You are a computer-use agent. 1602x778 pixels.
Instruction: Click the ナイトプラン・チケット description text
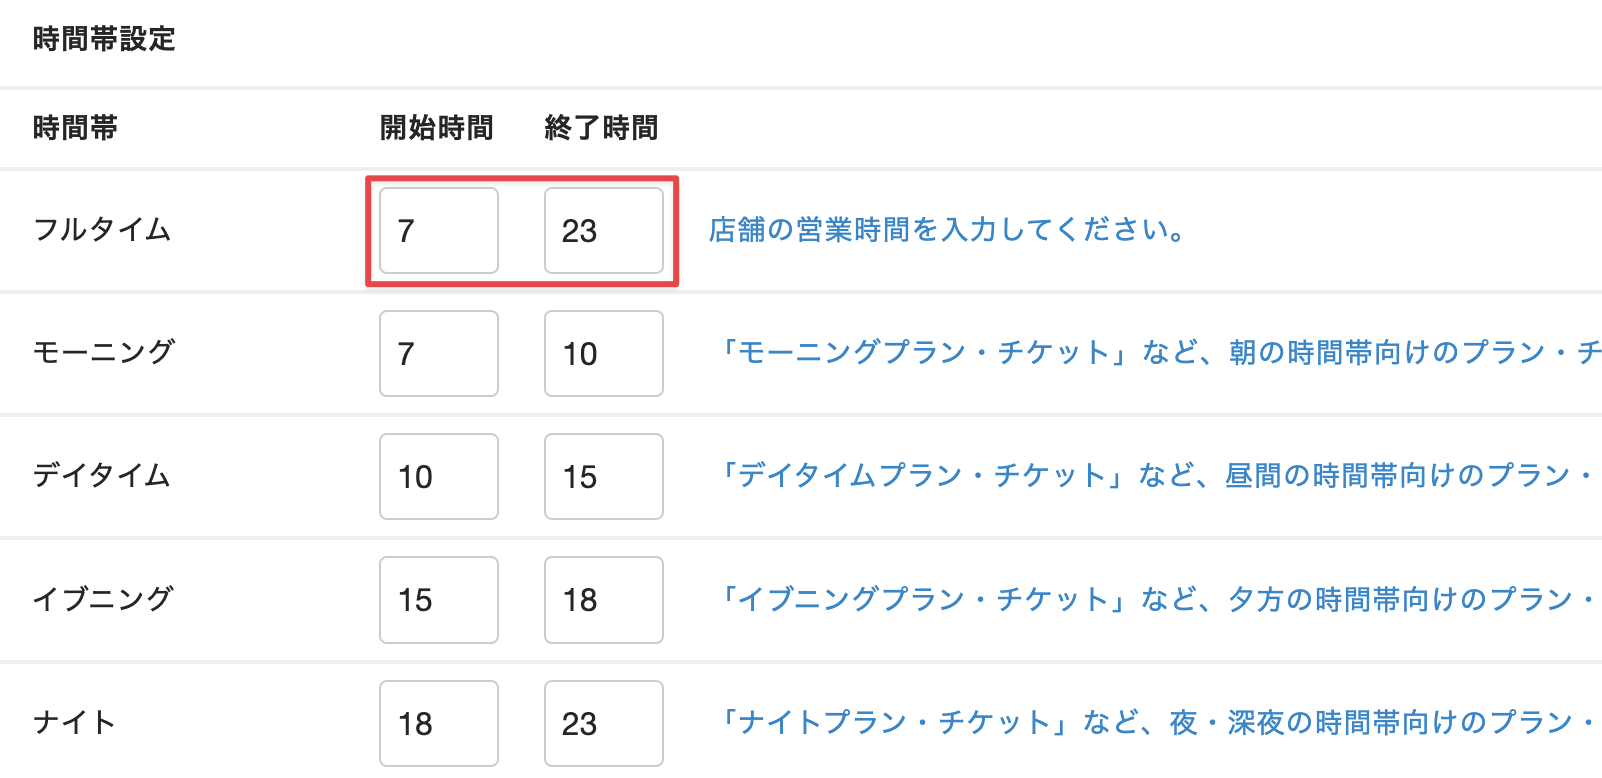[x=1155, y=722]
